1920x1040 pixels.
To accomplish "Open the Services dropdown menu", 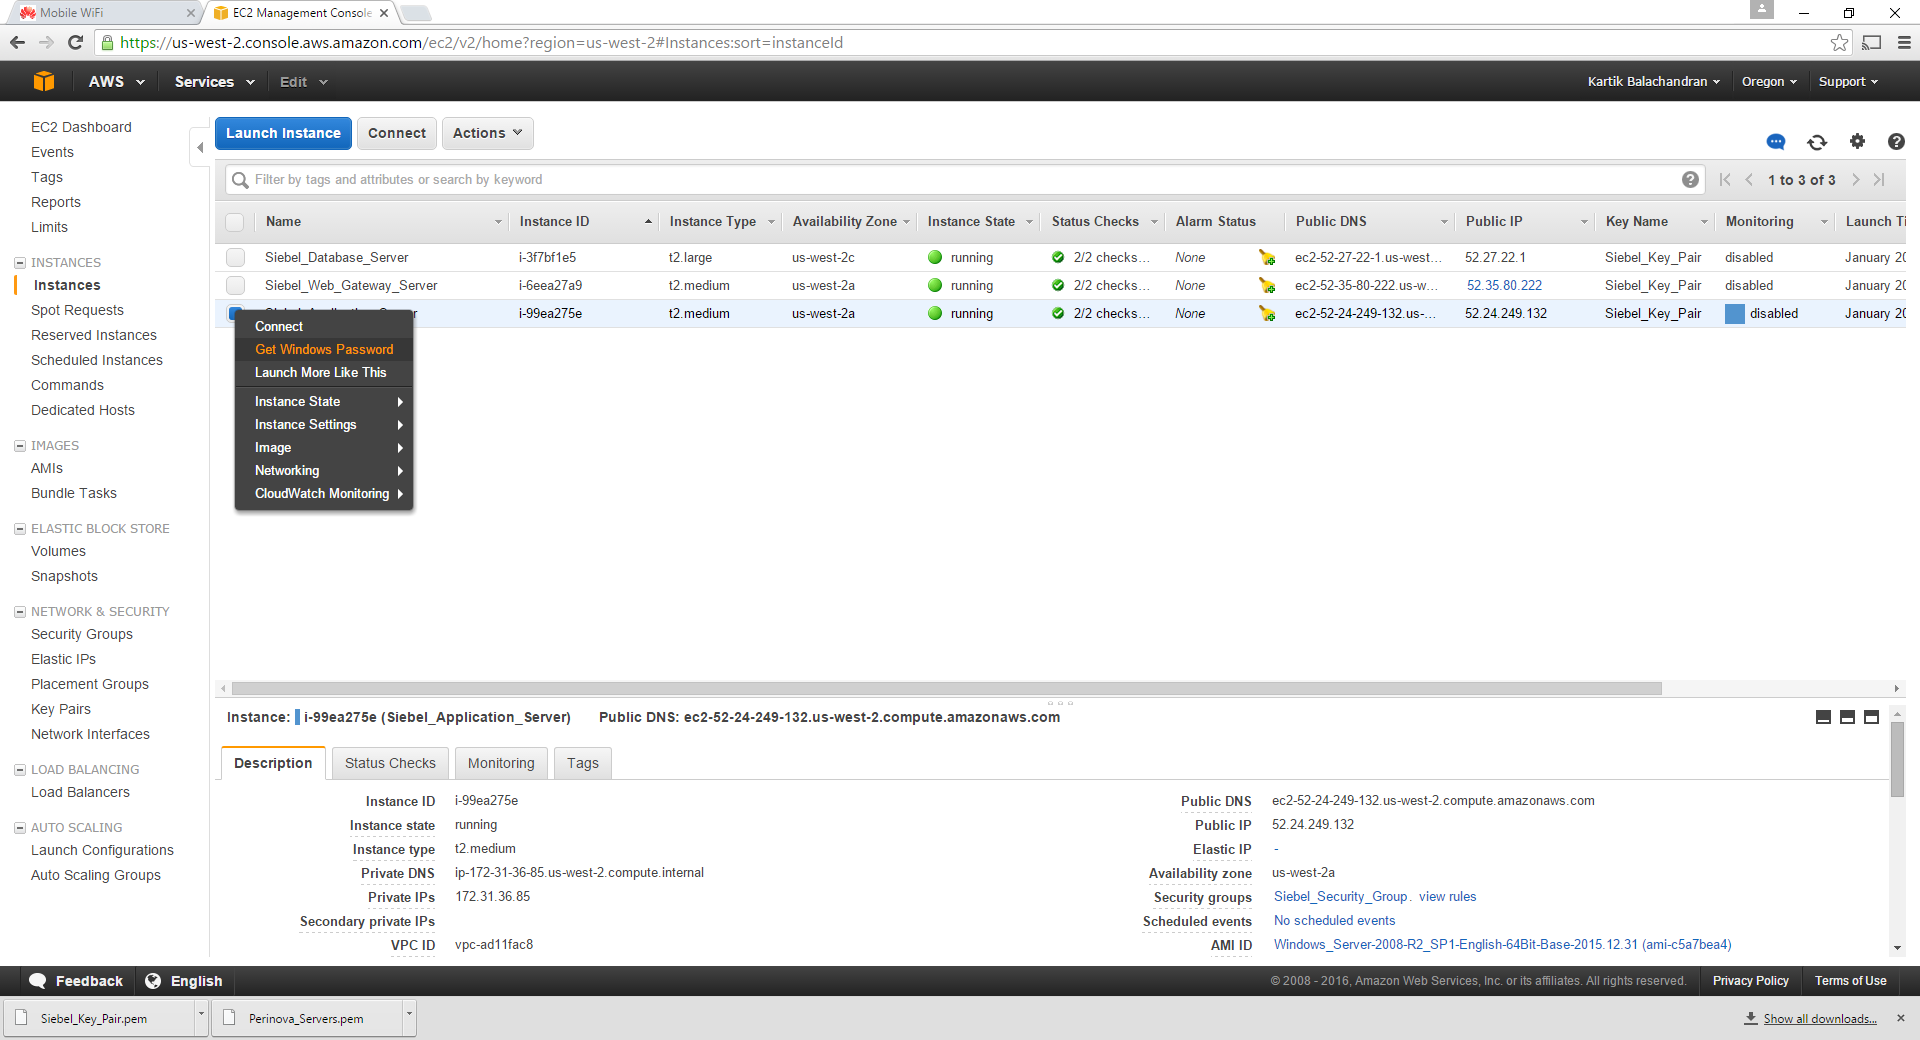I will [x=214, y=82].
